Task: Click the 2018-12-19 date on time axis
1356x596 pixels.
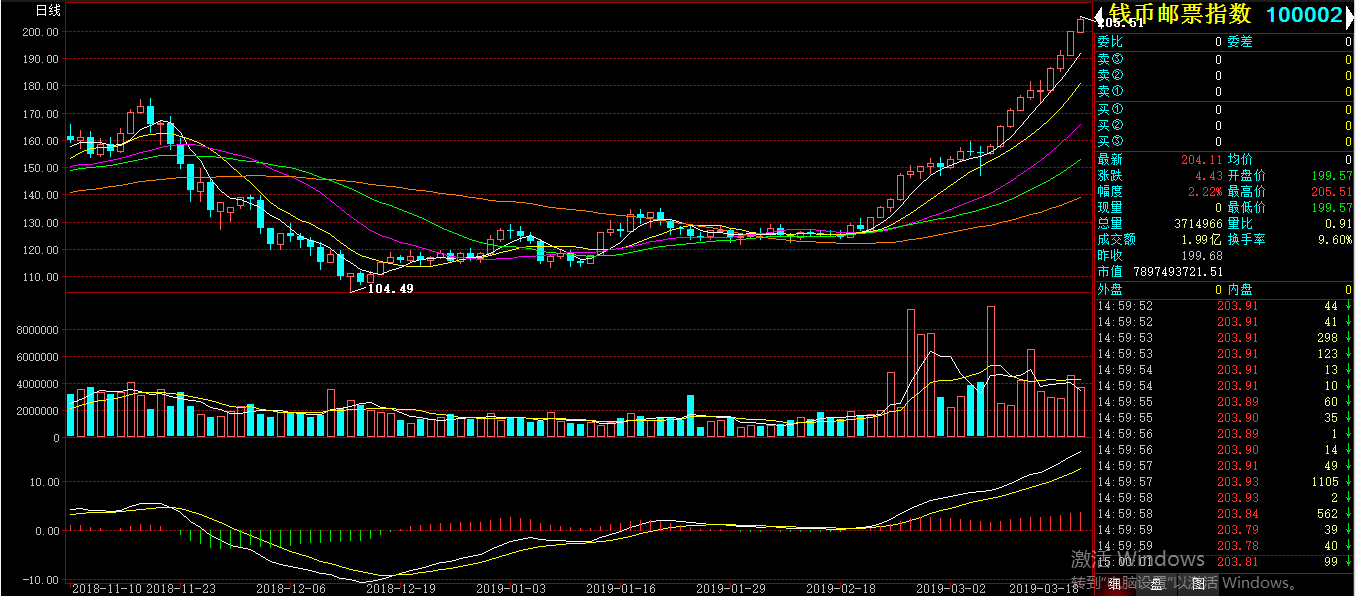Action: 401,589
